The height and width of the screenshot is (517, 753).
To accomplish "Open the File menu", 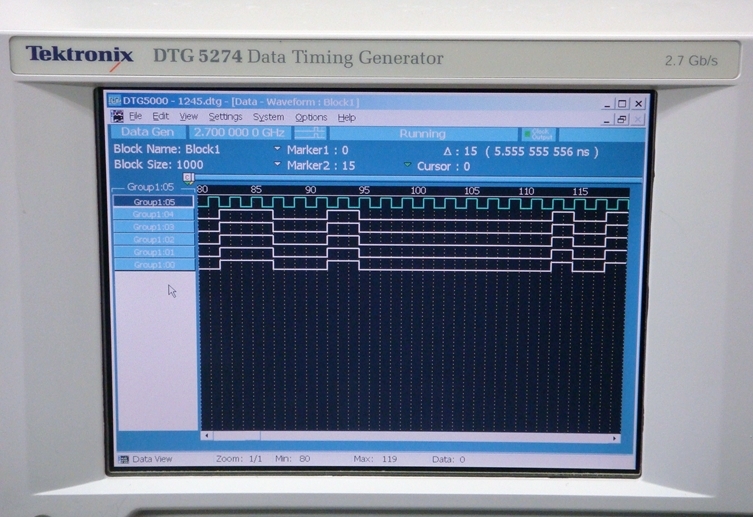I will pos(135,116).
